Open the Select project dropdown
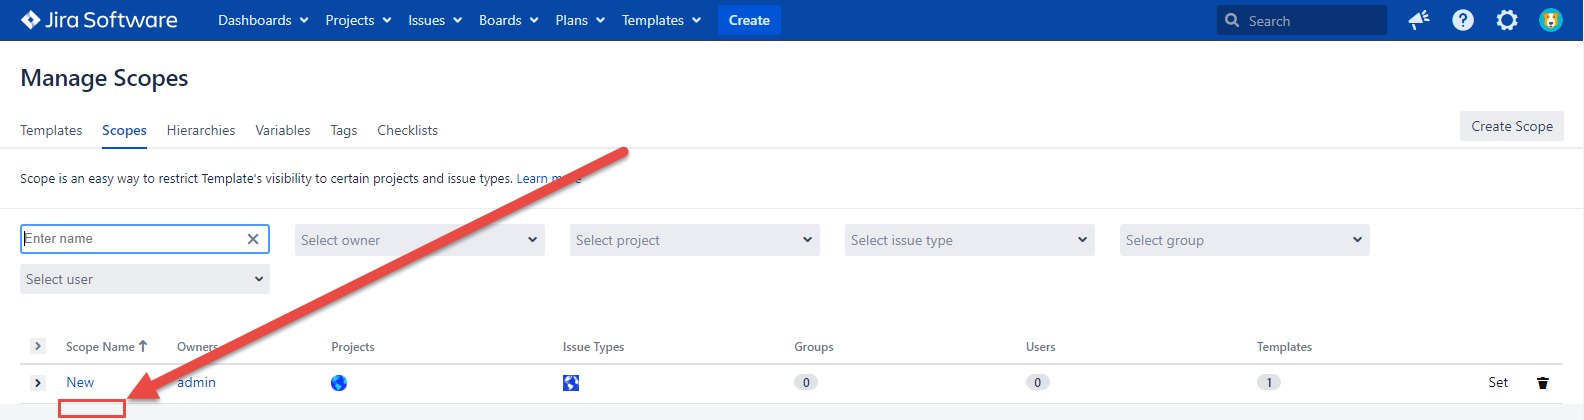The image size is (1584, 420). 694,240
